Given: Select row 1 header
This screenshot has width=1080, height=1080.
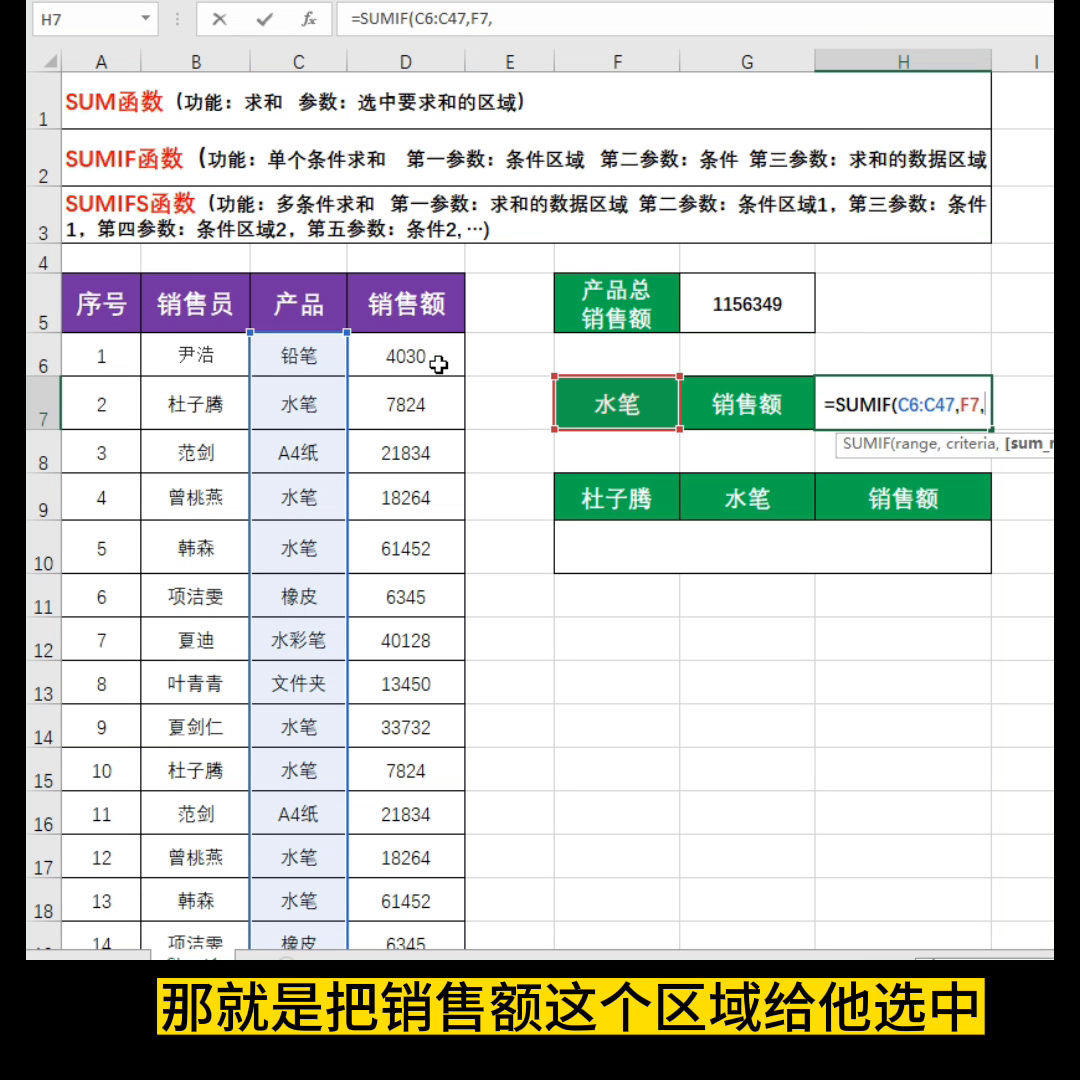Looking at the screenshot, I should pyautogui.click(x=43, y=101).
